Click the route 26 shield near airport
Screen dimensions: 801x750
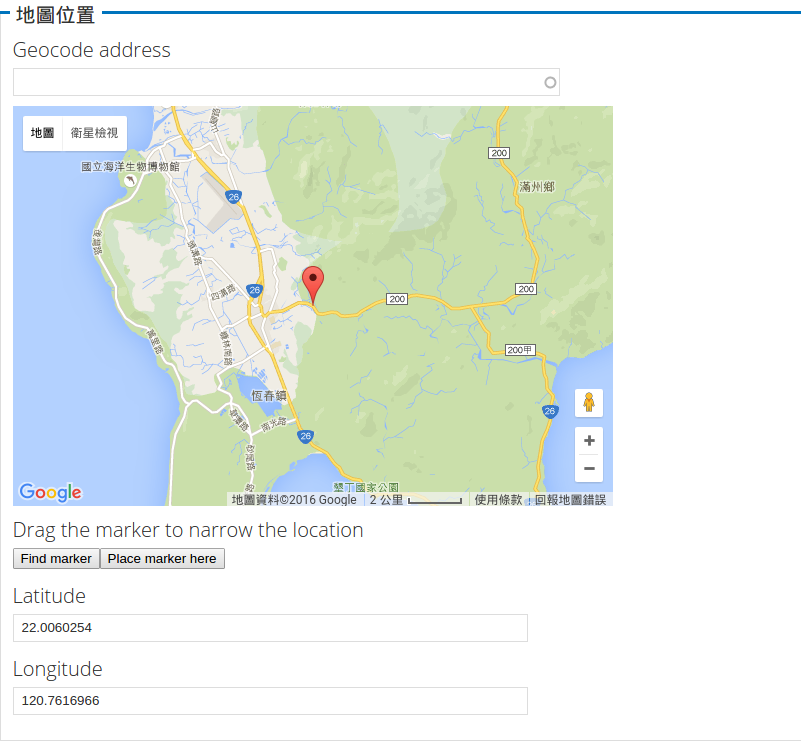pyautogui.click(x=233, y=197)
